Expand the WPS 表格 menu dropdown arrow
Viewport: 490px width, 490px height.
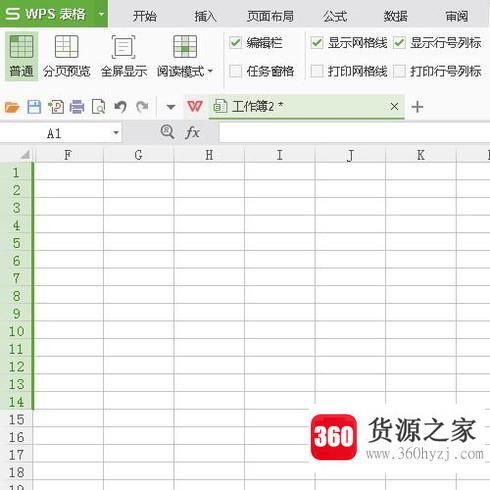click(101, 14)
